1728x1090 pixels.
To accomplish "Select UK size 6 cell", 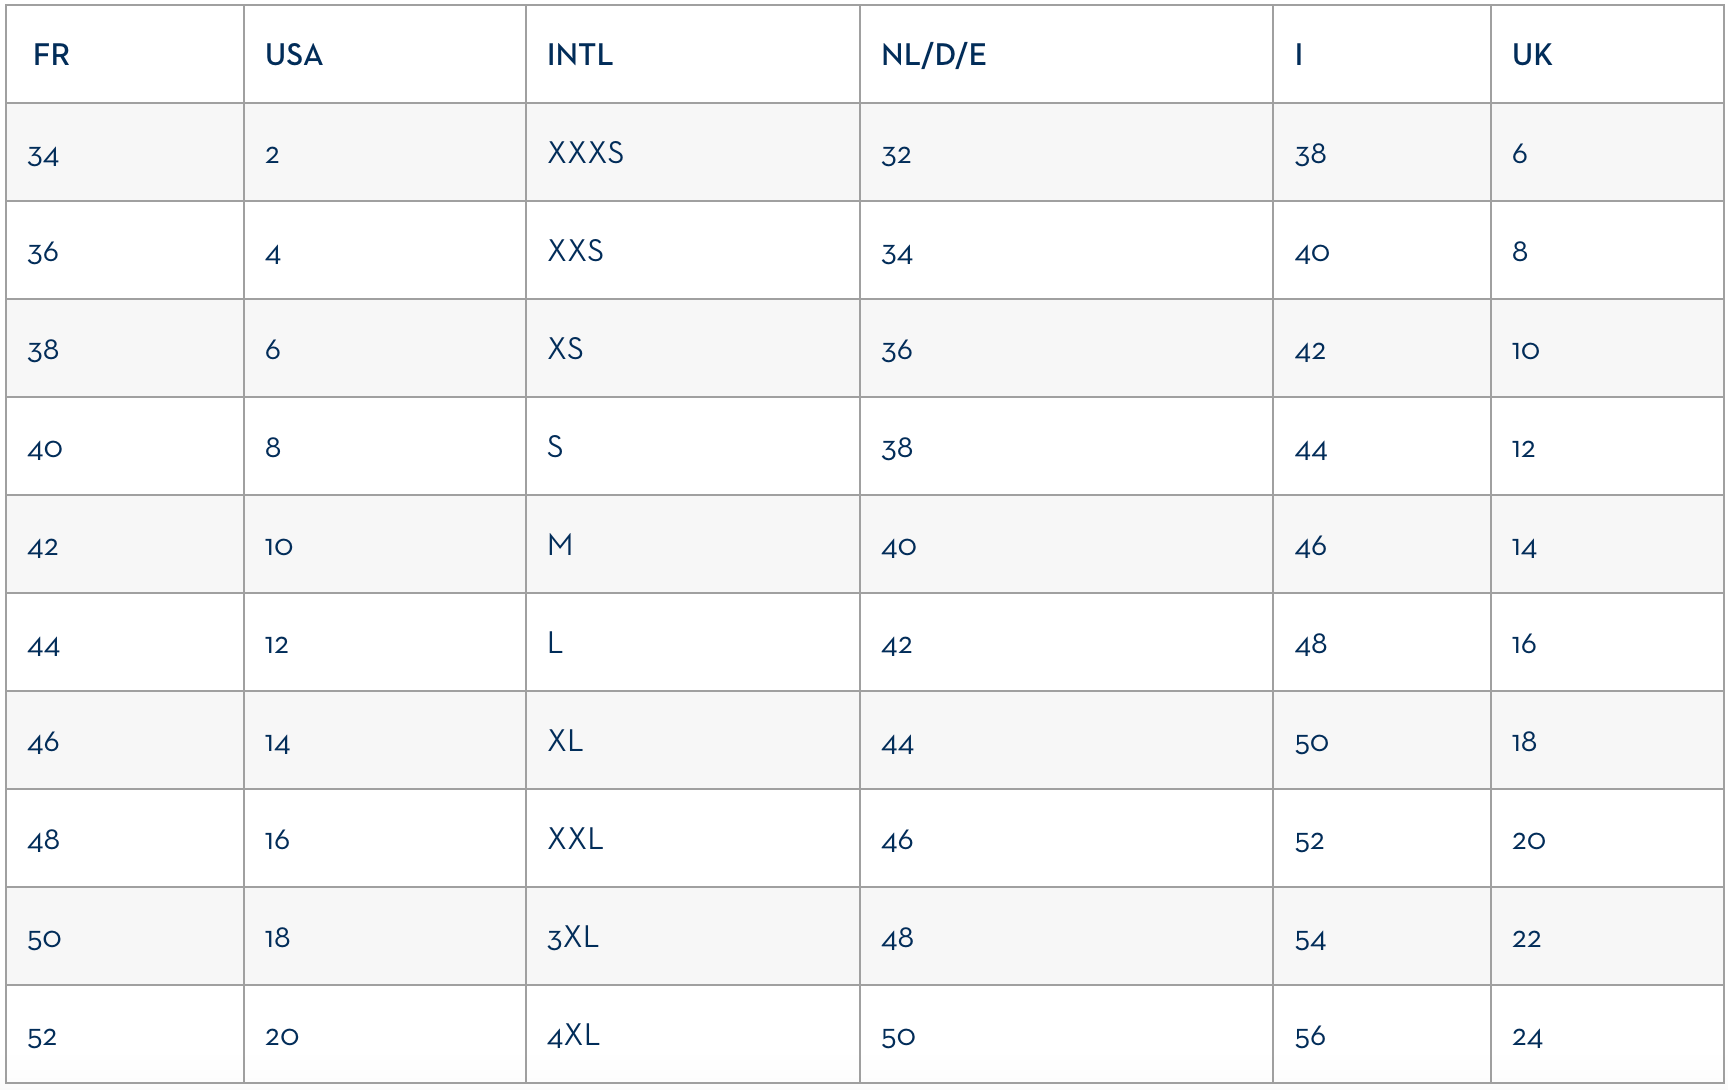I will [1520, 154].
